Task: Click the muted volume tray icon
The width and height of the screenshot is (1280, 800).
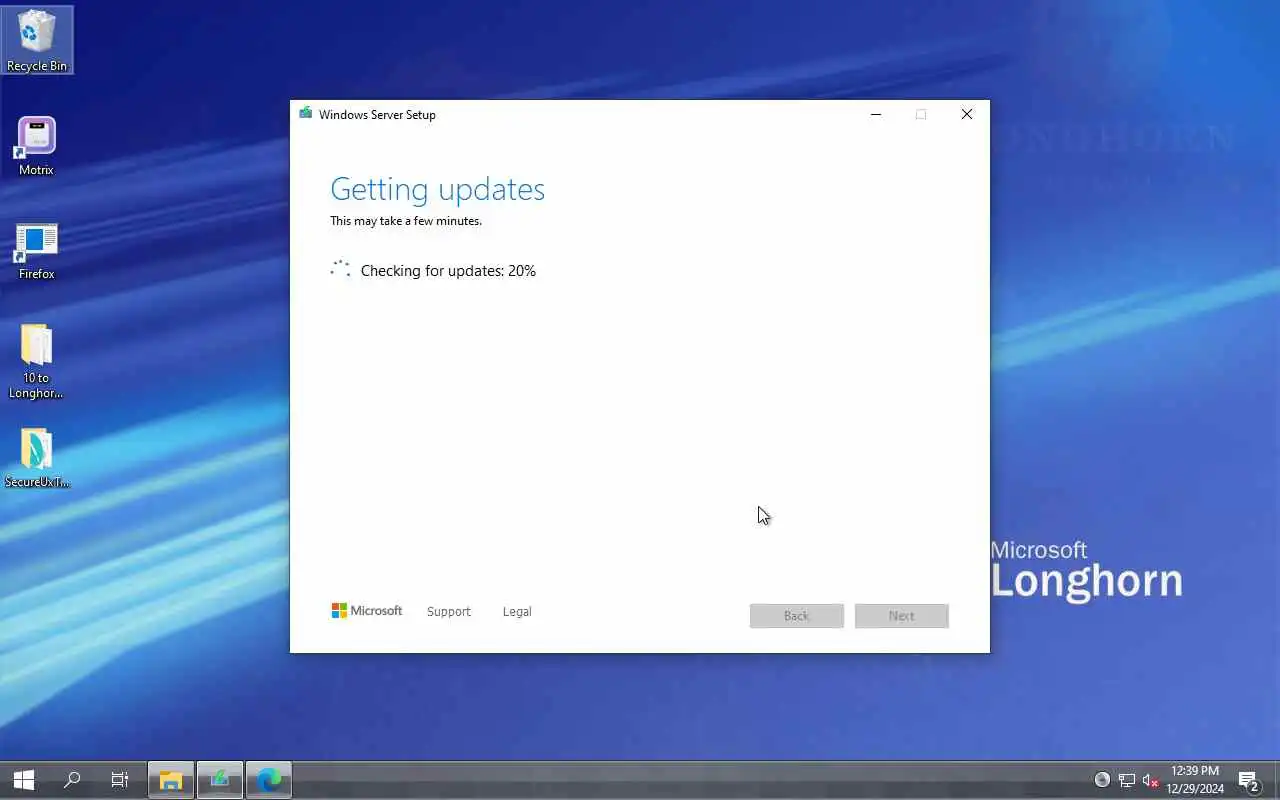Action: point(1151,780)
